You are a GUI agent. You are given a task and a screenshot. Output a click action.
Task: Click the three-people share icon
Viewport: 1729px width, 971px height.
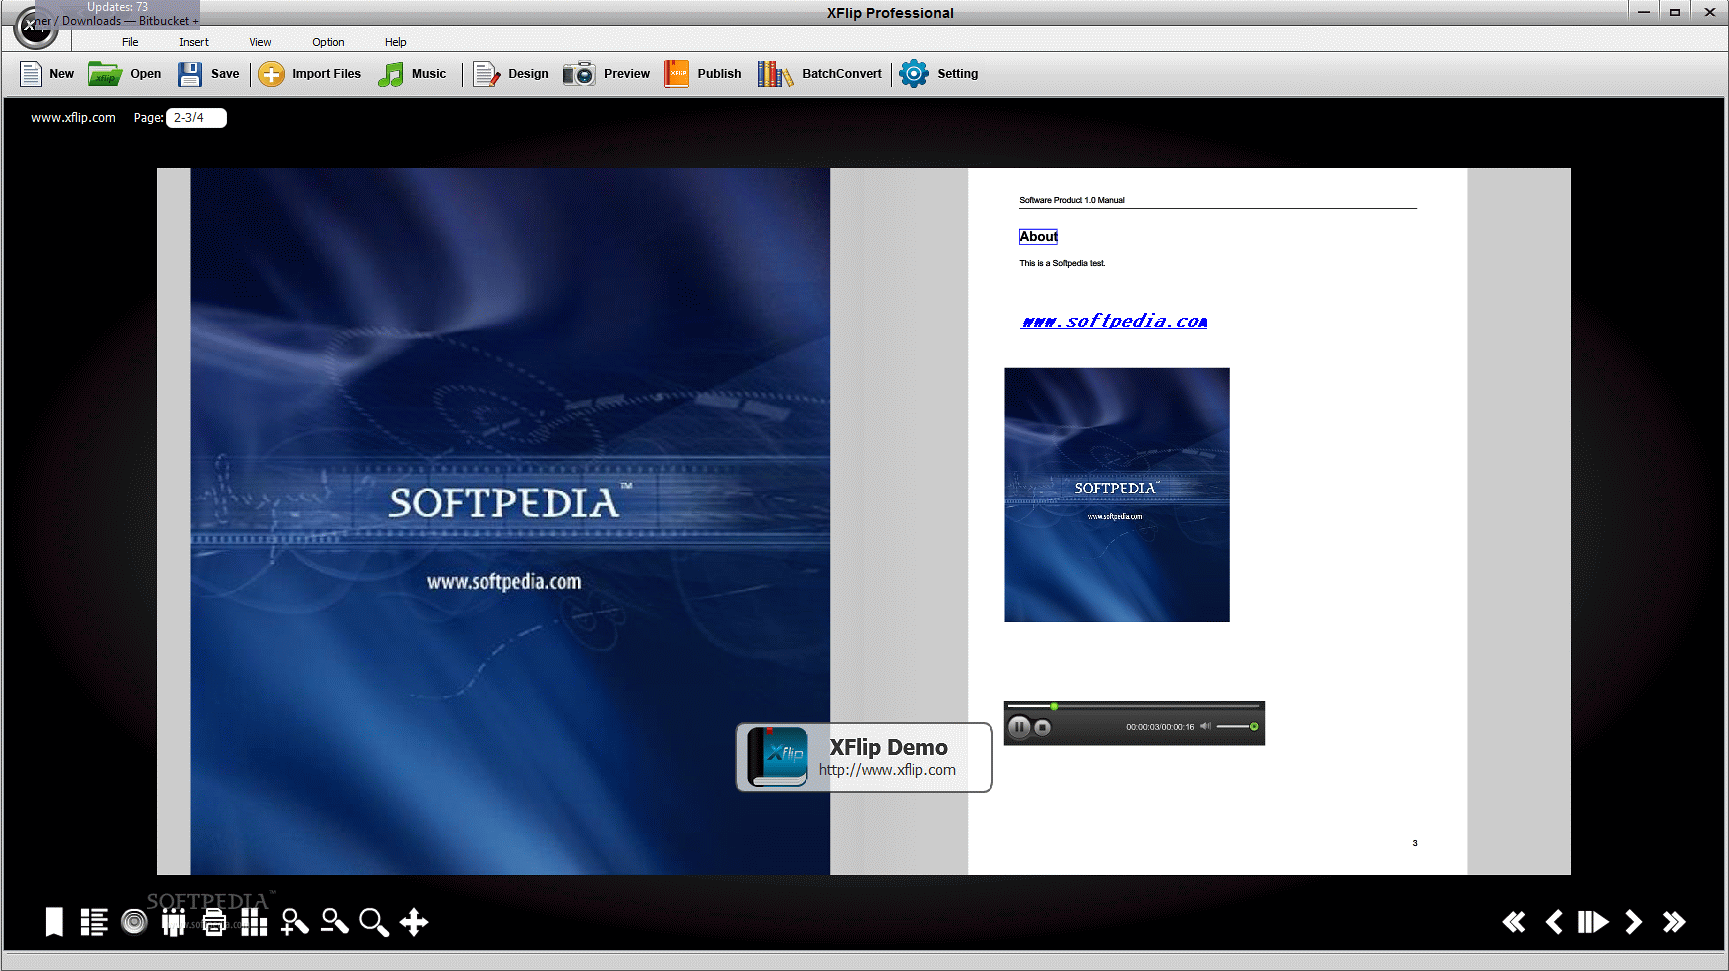[174, 922]
